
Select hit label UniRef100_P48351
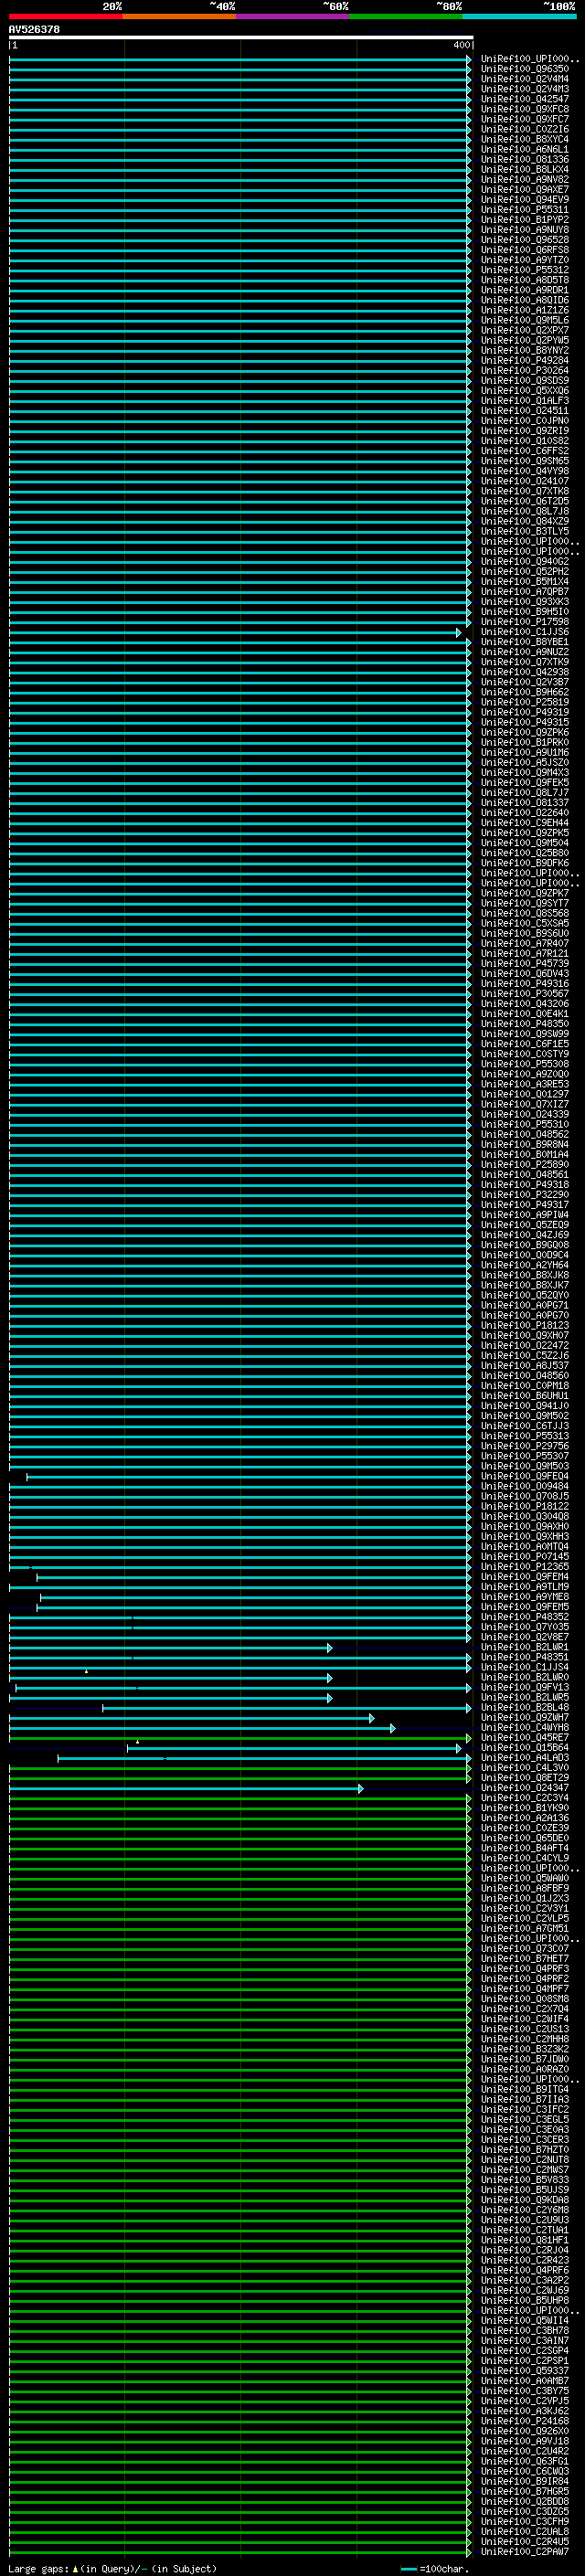point(525,1658)
